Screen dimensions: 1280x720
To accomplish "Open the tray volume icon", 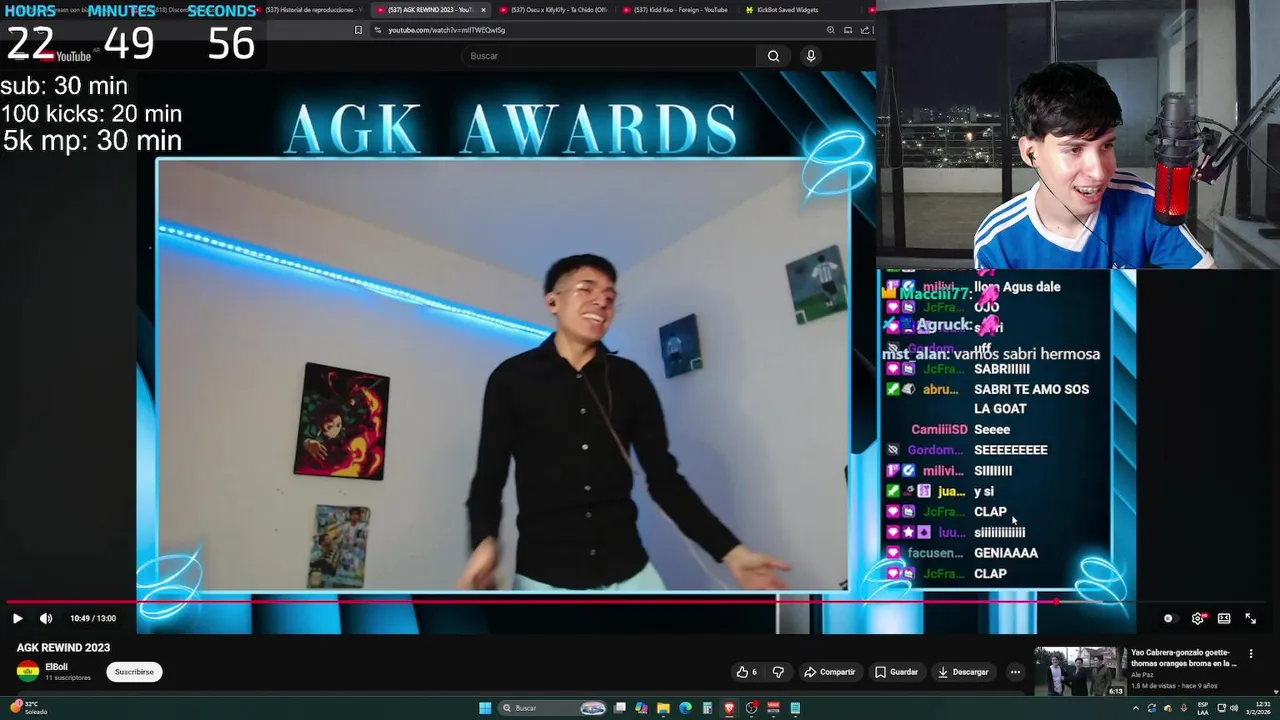I will click(1235, 708).
